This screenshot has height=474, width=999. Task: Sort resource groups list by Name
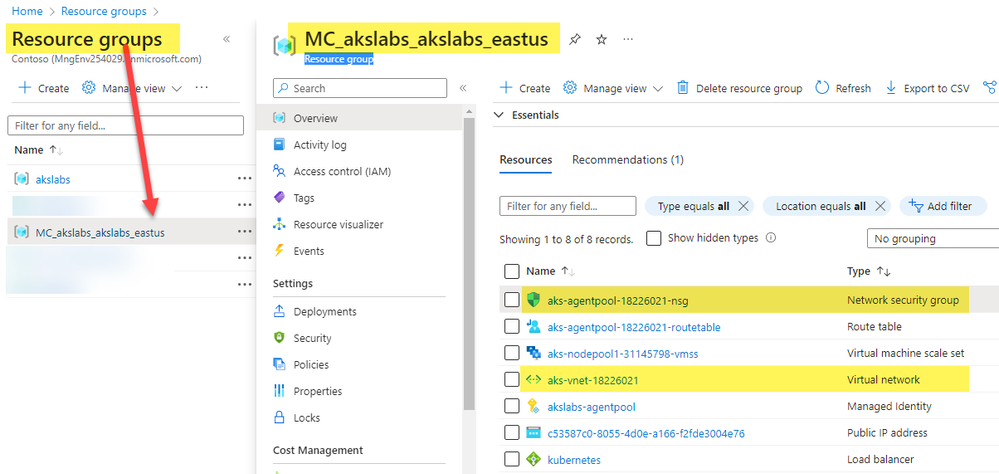click(38, 150)
